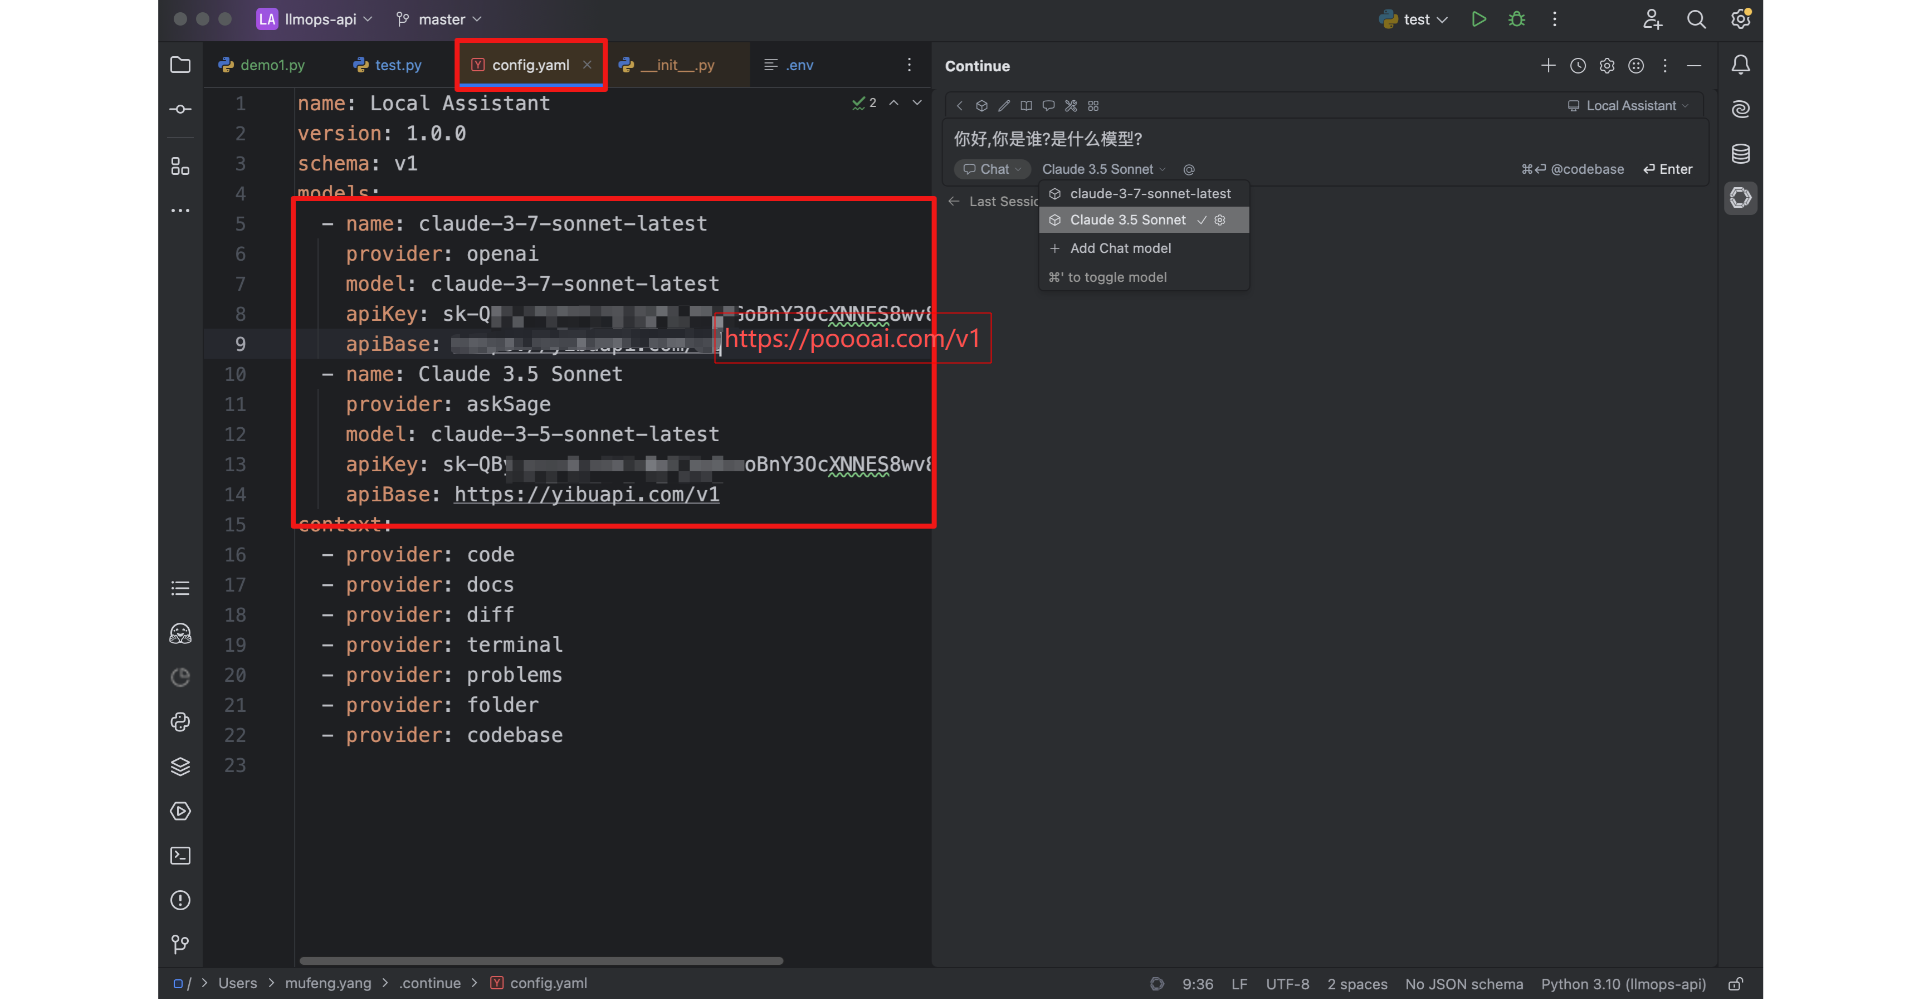The width and height of the screenshot is (1920, 1000).
Task: Expand the master branch dropdown
Action: click(440, 19)
